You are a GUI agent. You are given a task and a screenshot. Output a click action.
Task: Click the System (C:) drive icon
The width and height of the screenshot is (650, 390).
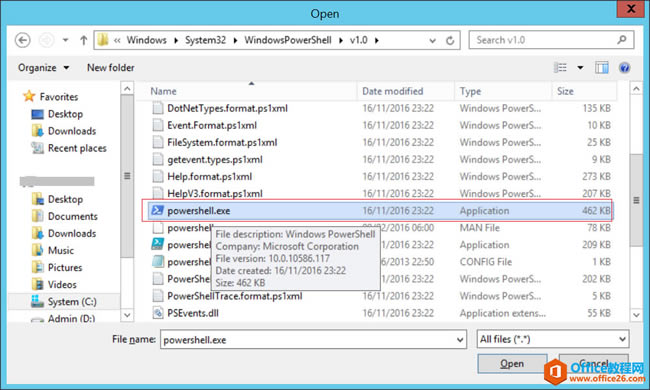[37, 301]
